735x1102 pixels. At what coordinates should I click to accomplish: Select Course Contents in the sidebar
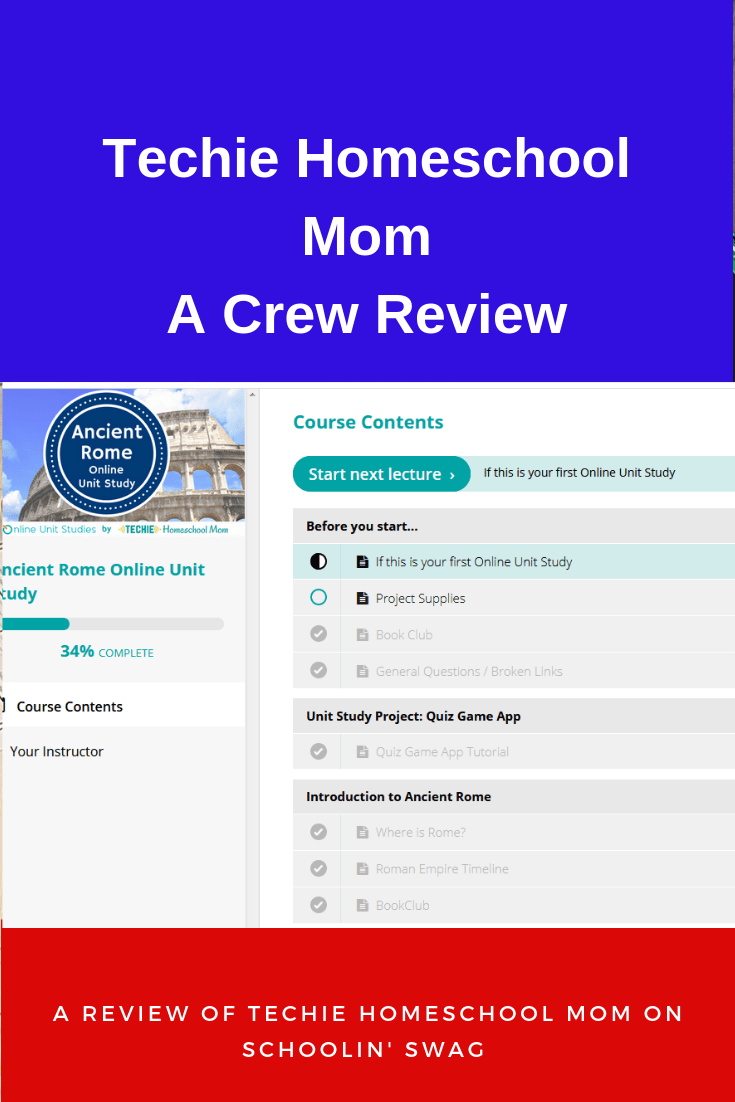[70, 706]
